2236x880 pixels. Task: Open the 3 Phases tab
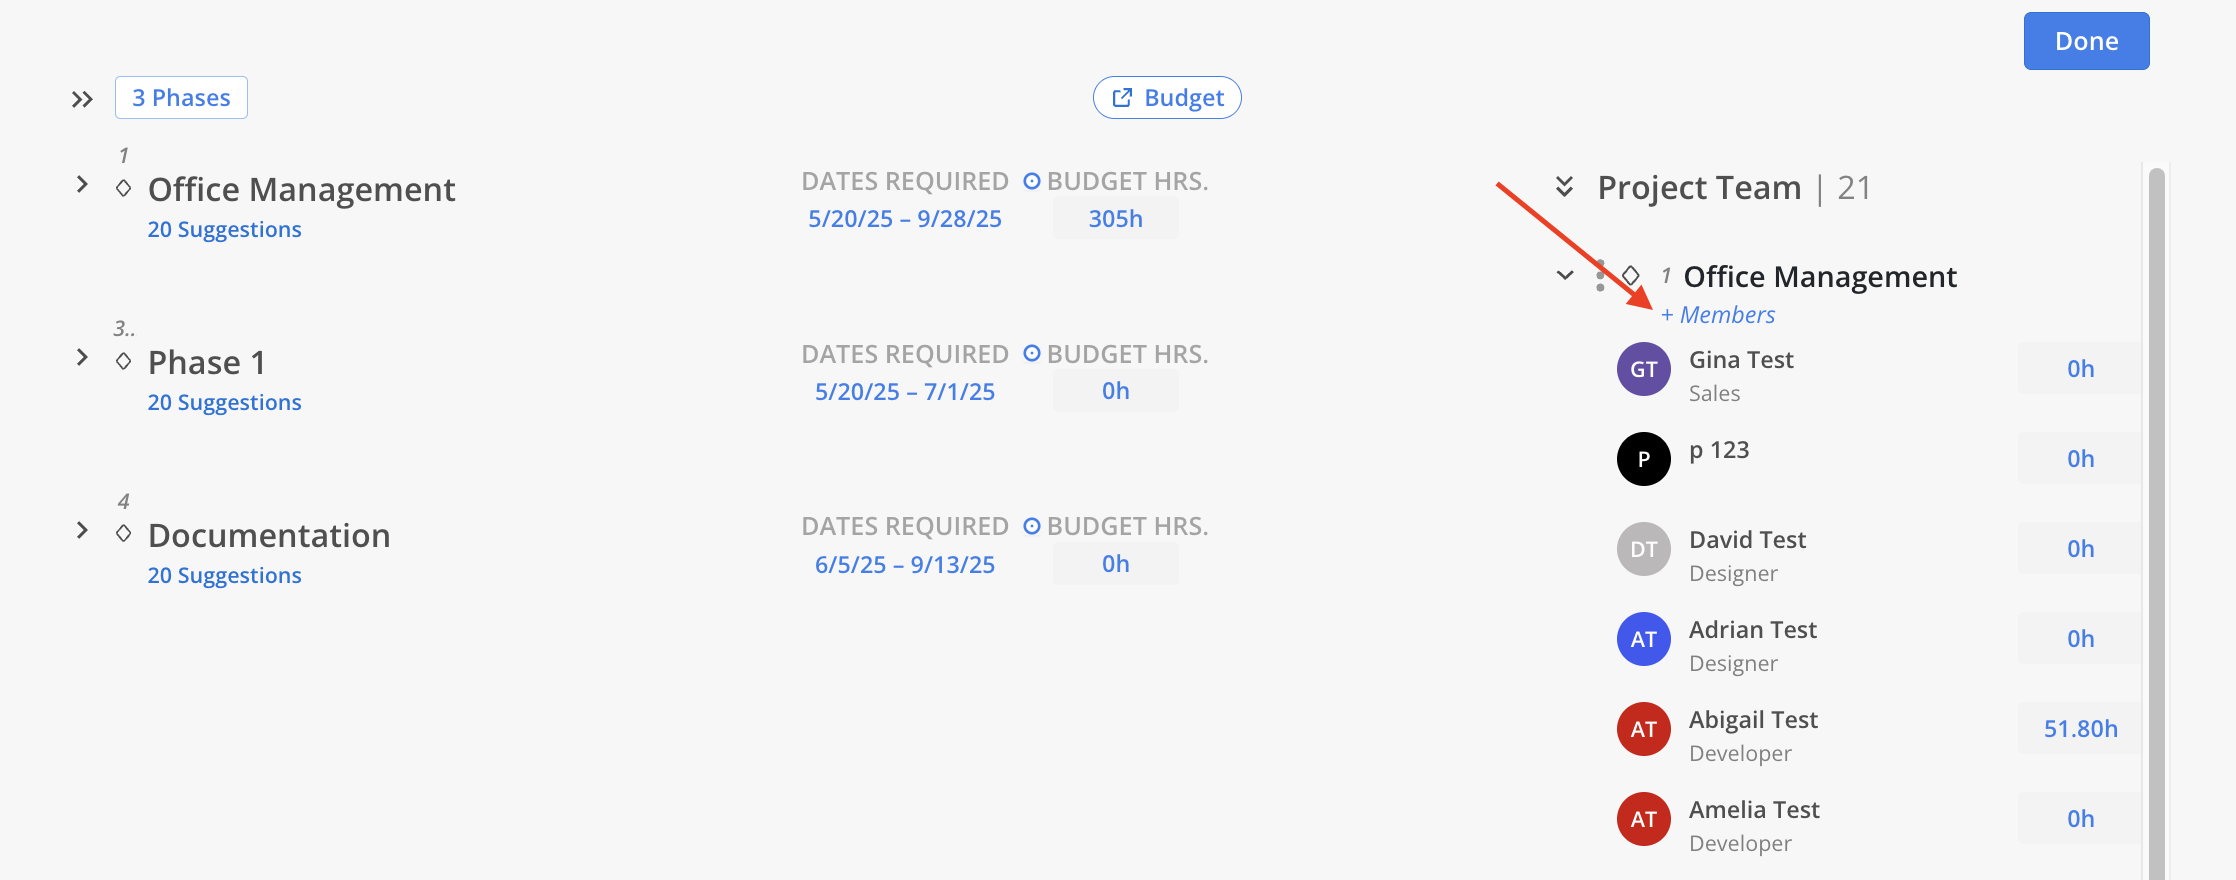(x=181, y=98)
